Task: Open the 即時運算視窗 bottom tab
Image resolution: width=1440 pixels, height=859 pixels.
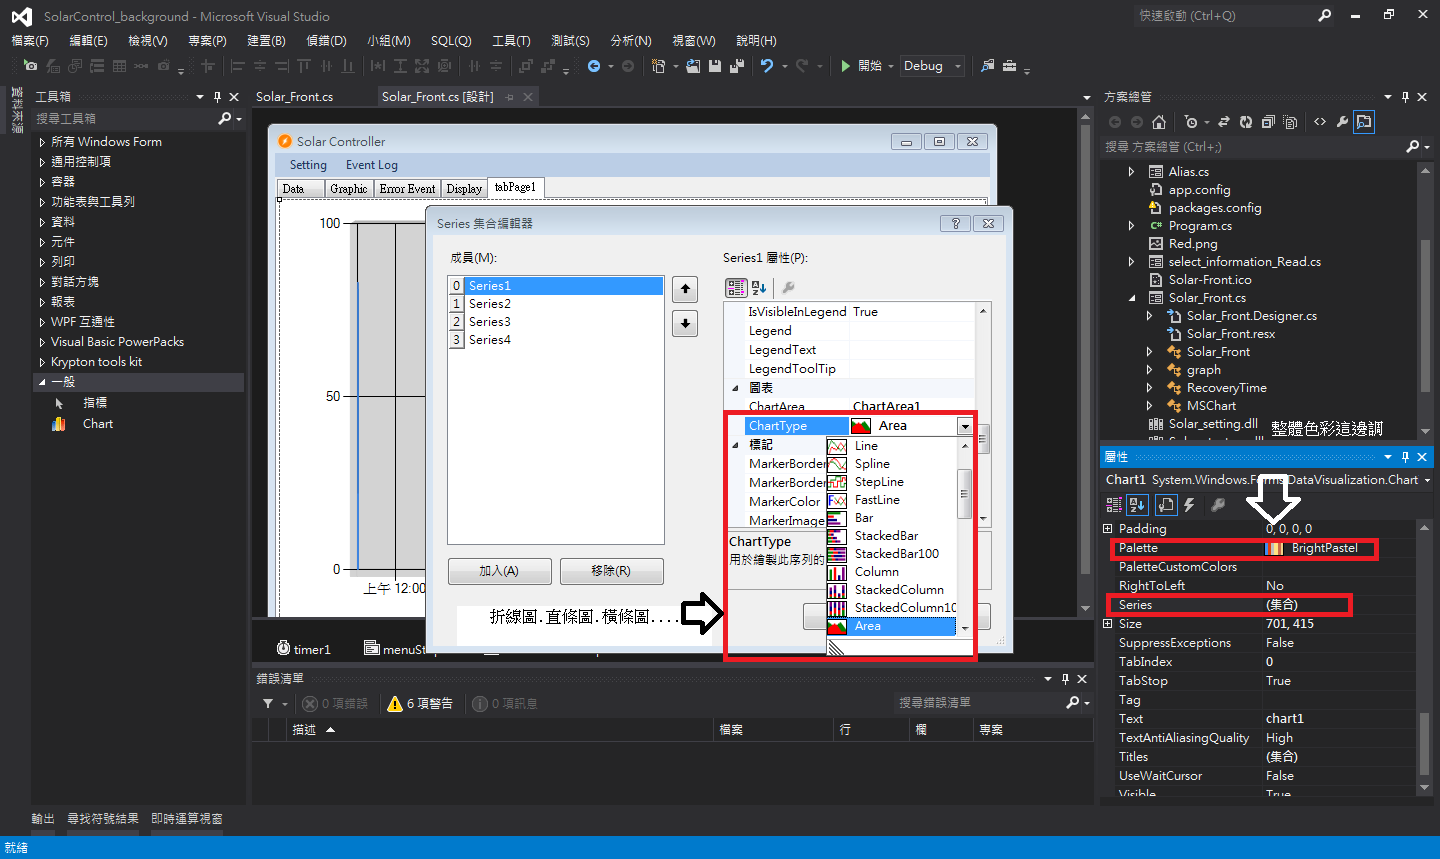Action: [187, 819]
